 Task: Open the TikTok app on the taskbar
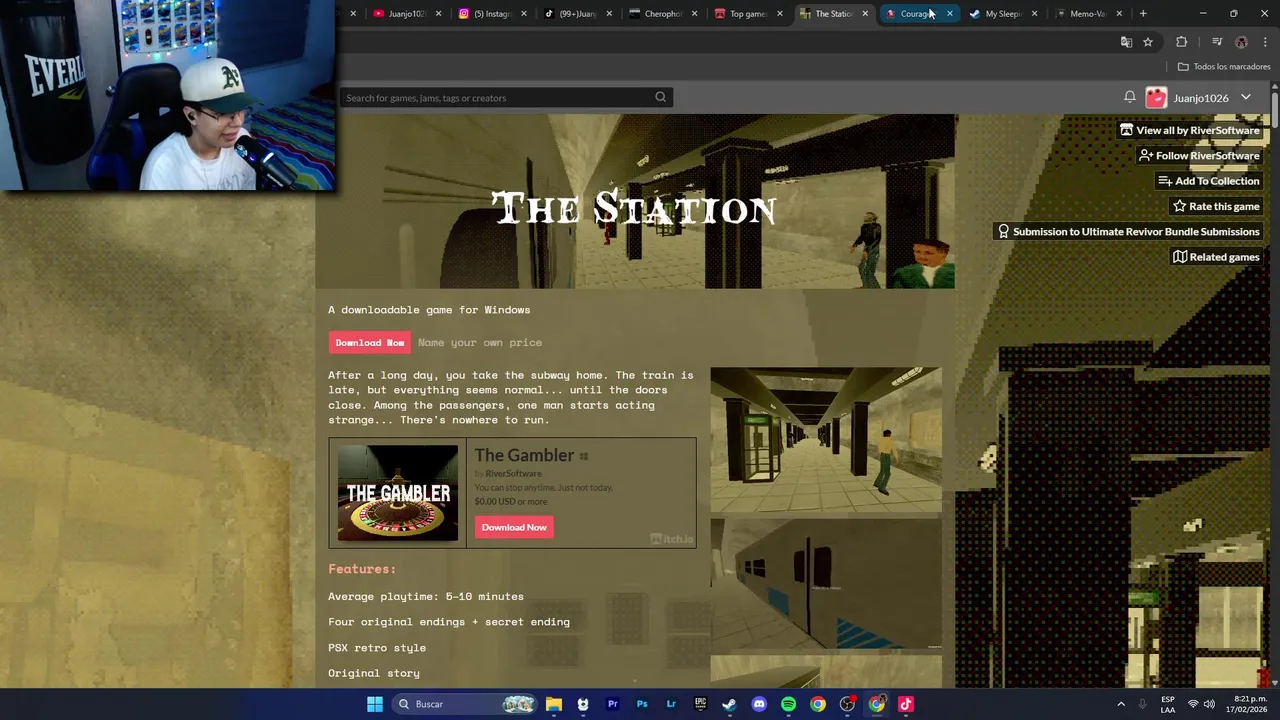(906, 704)
